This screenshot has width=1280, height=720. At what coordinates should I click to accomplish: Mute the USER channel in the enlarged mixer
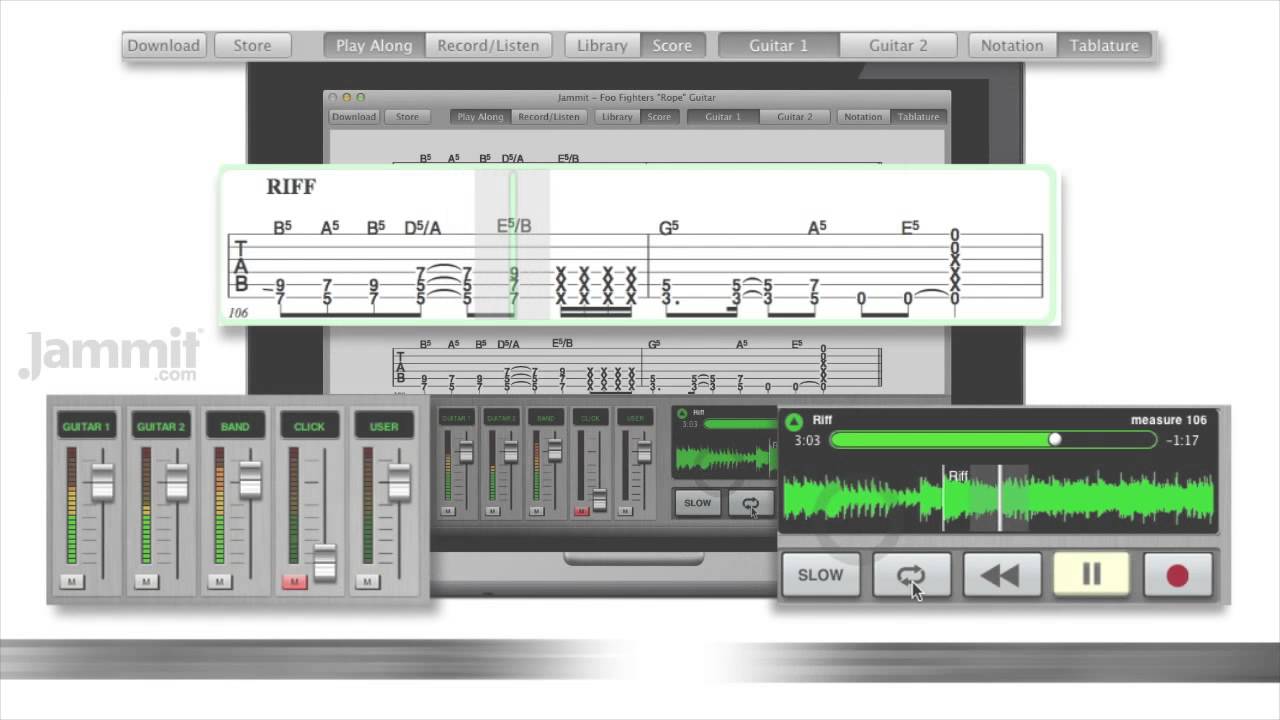pyautogui.click(x=368, y=581)
